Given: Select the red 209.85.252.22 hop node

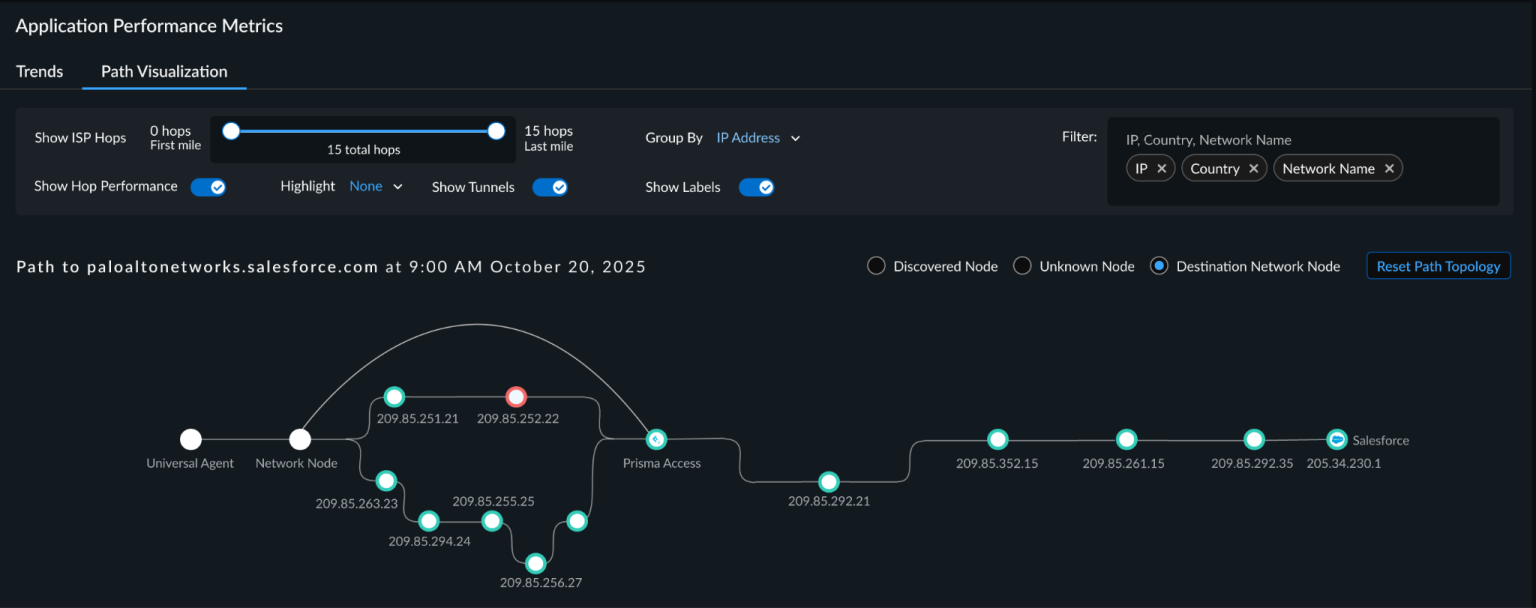Looking at the screenshot, I should [516, 396].
